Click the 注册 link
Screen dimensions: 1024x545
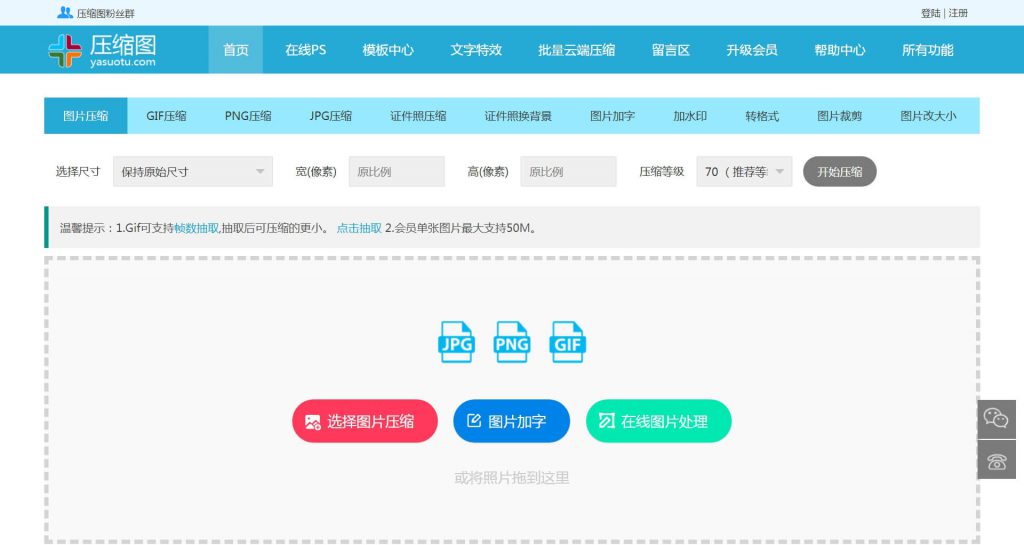958,13
